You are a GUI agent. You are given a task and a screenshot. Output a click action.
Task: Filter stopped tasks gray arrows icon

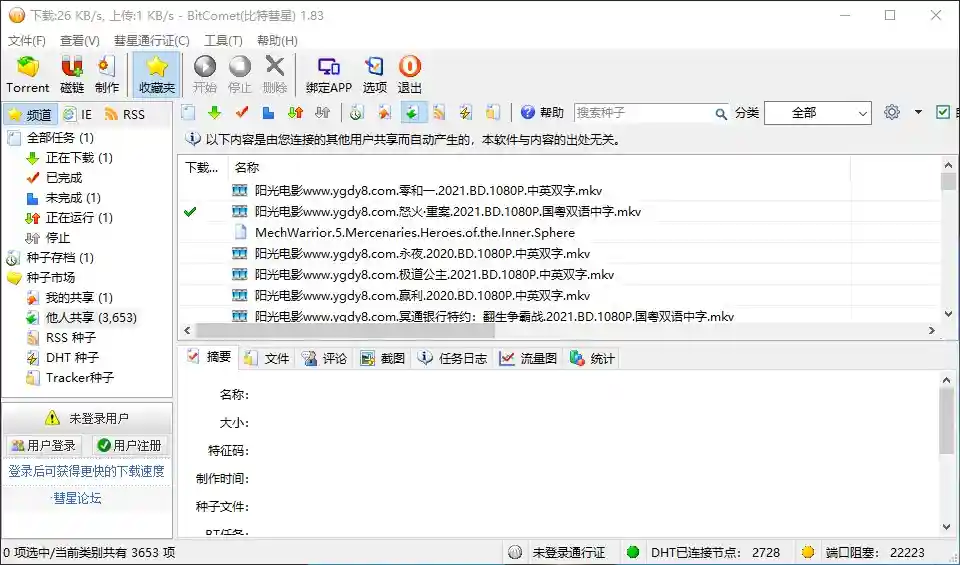322,113
